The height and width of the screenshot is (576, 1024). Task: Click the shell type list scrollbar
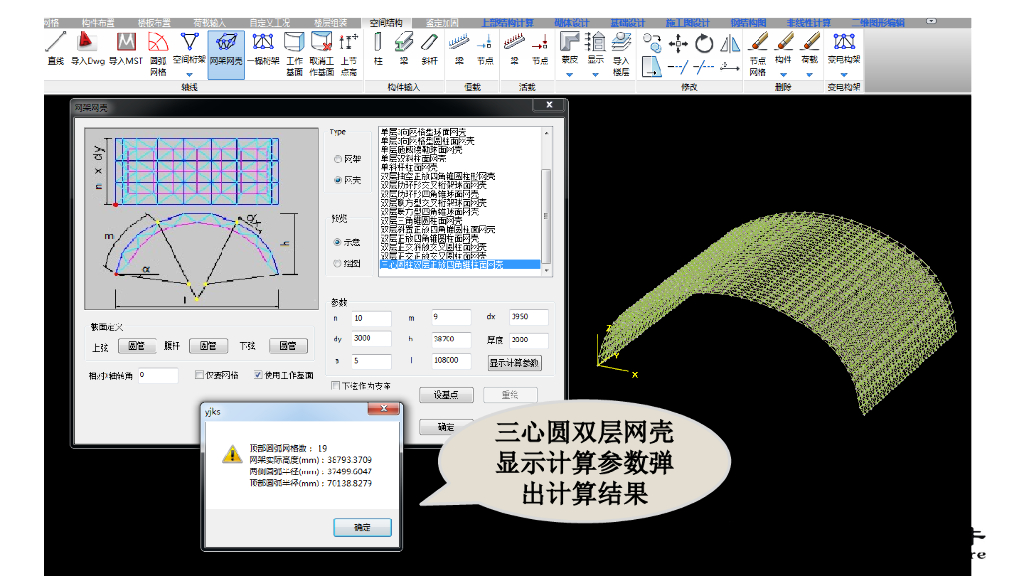pos(546,200)
